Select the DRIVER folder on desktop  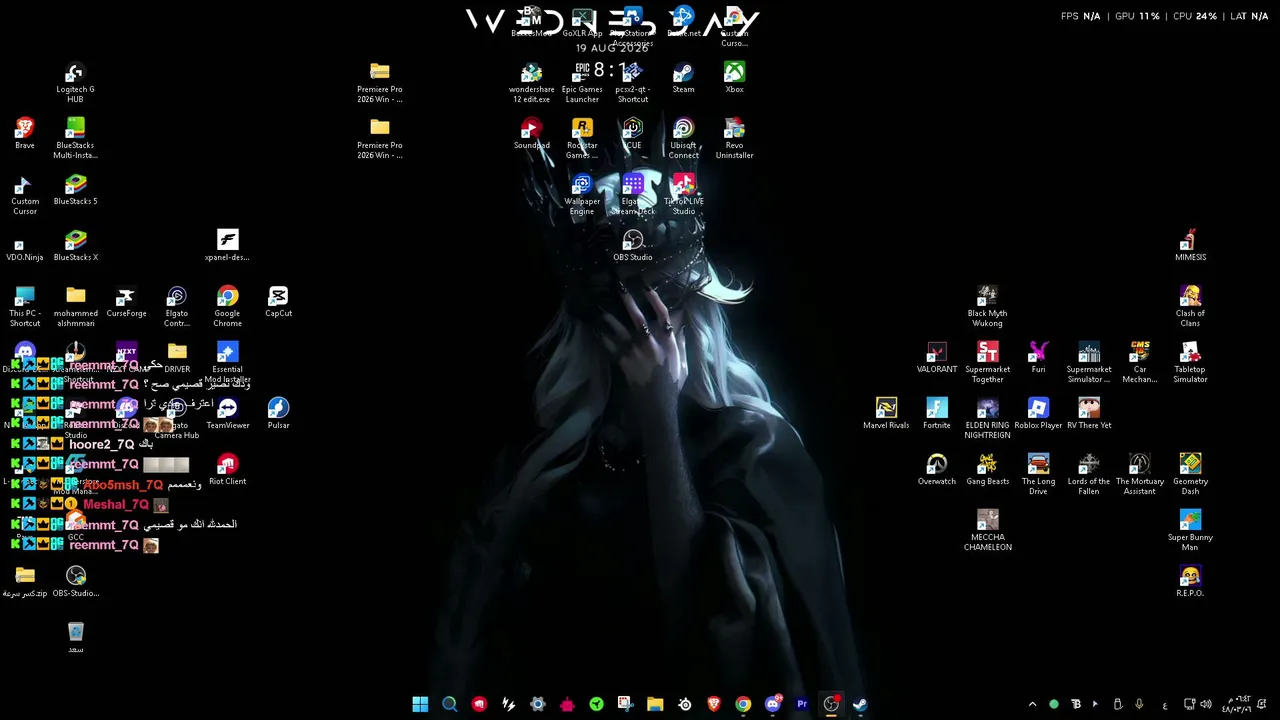tap(177, 358)
